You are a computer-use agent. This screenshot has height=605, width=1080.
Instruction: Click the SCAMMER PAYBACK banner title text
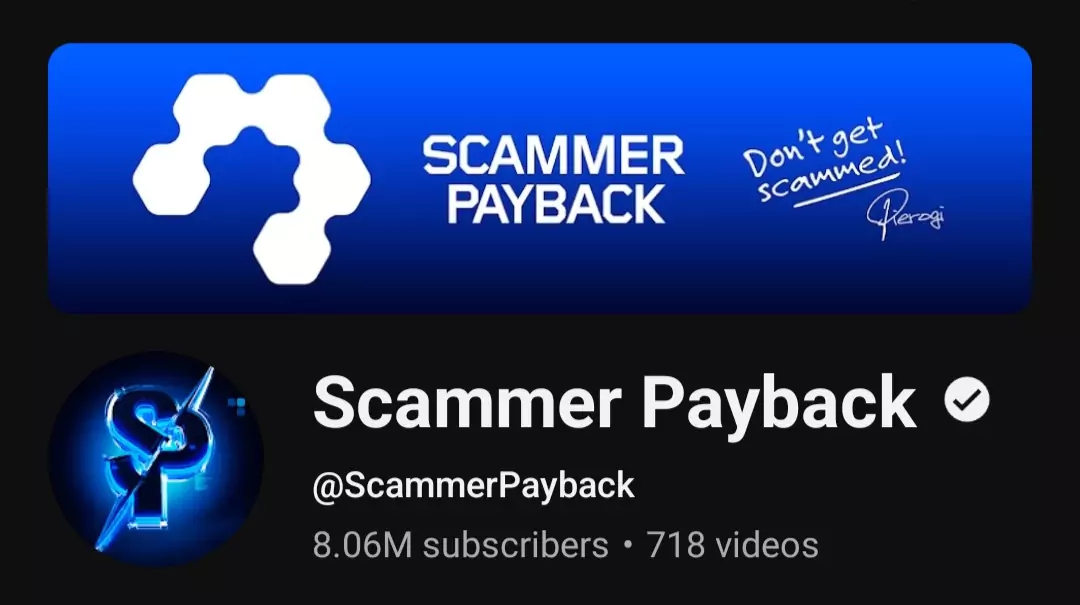pos(554,180)
